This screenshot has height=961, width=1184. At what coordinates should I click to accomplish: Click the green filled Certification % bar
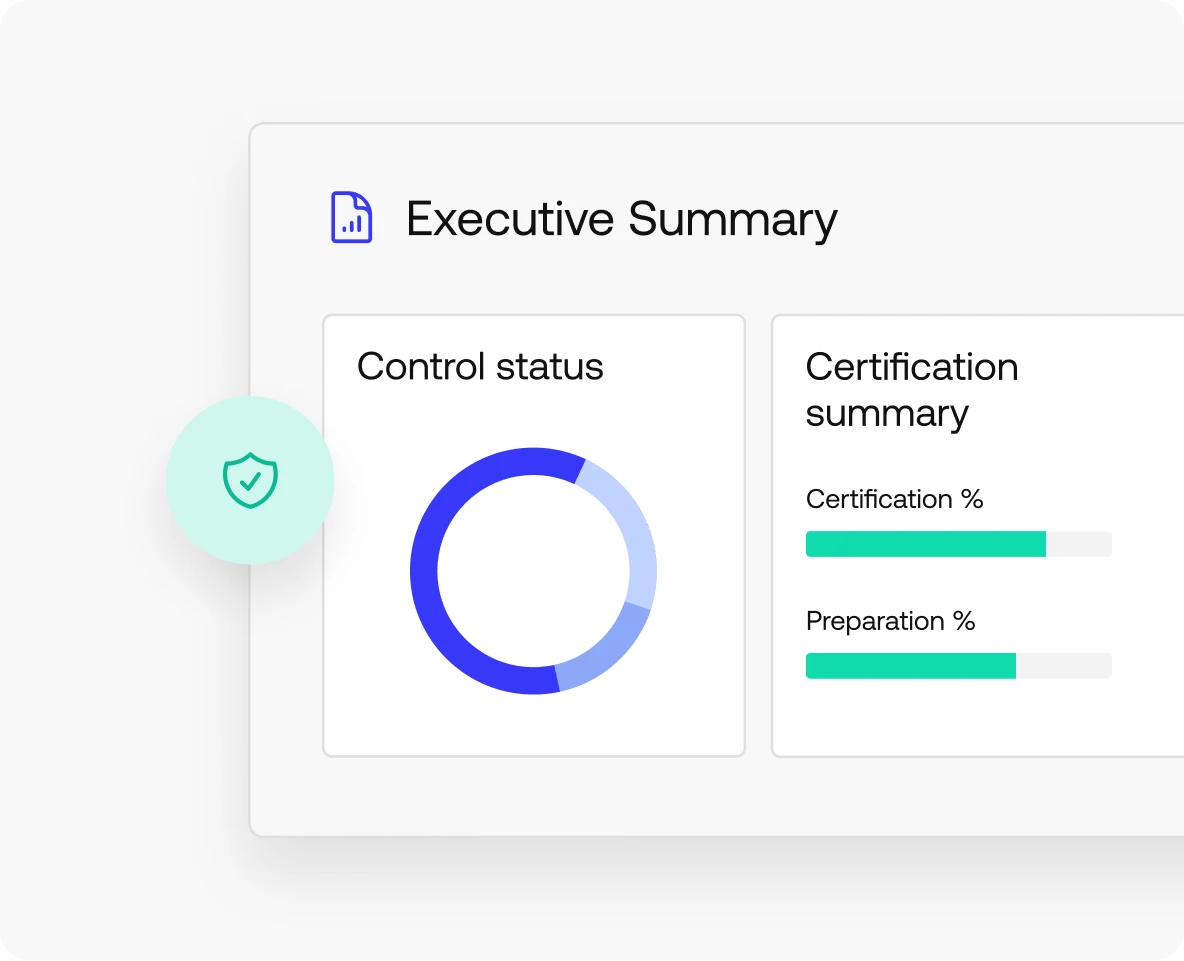(925, 544)
